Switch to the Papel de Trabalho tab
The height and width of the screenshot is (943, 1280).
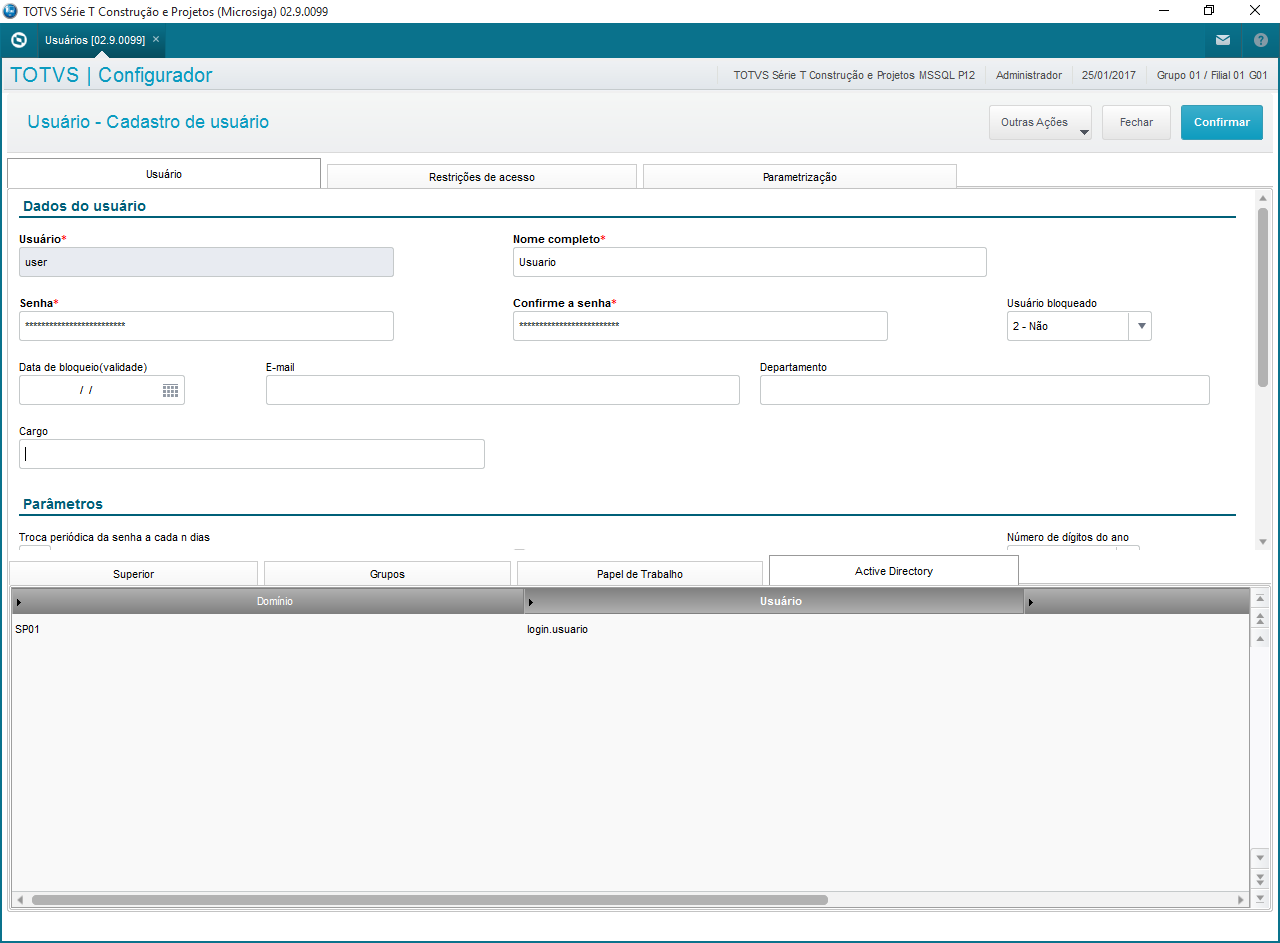640,574
